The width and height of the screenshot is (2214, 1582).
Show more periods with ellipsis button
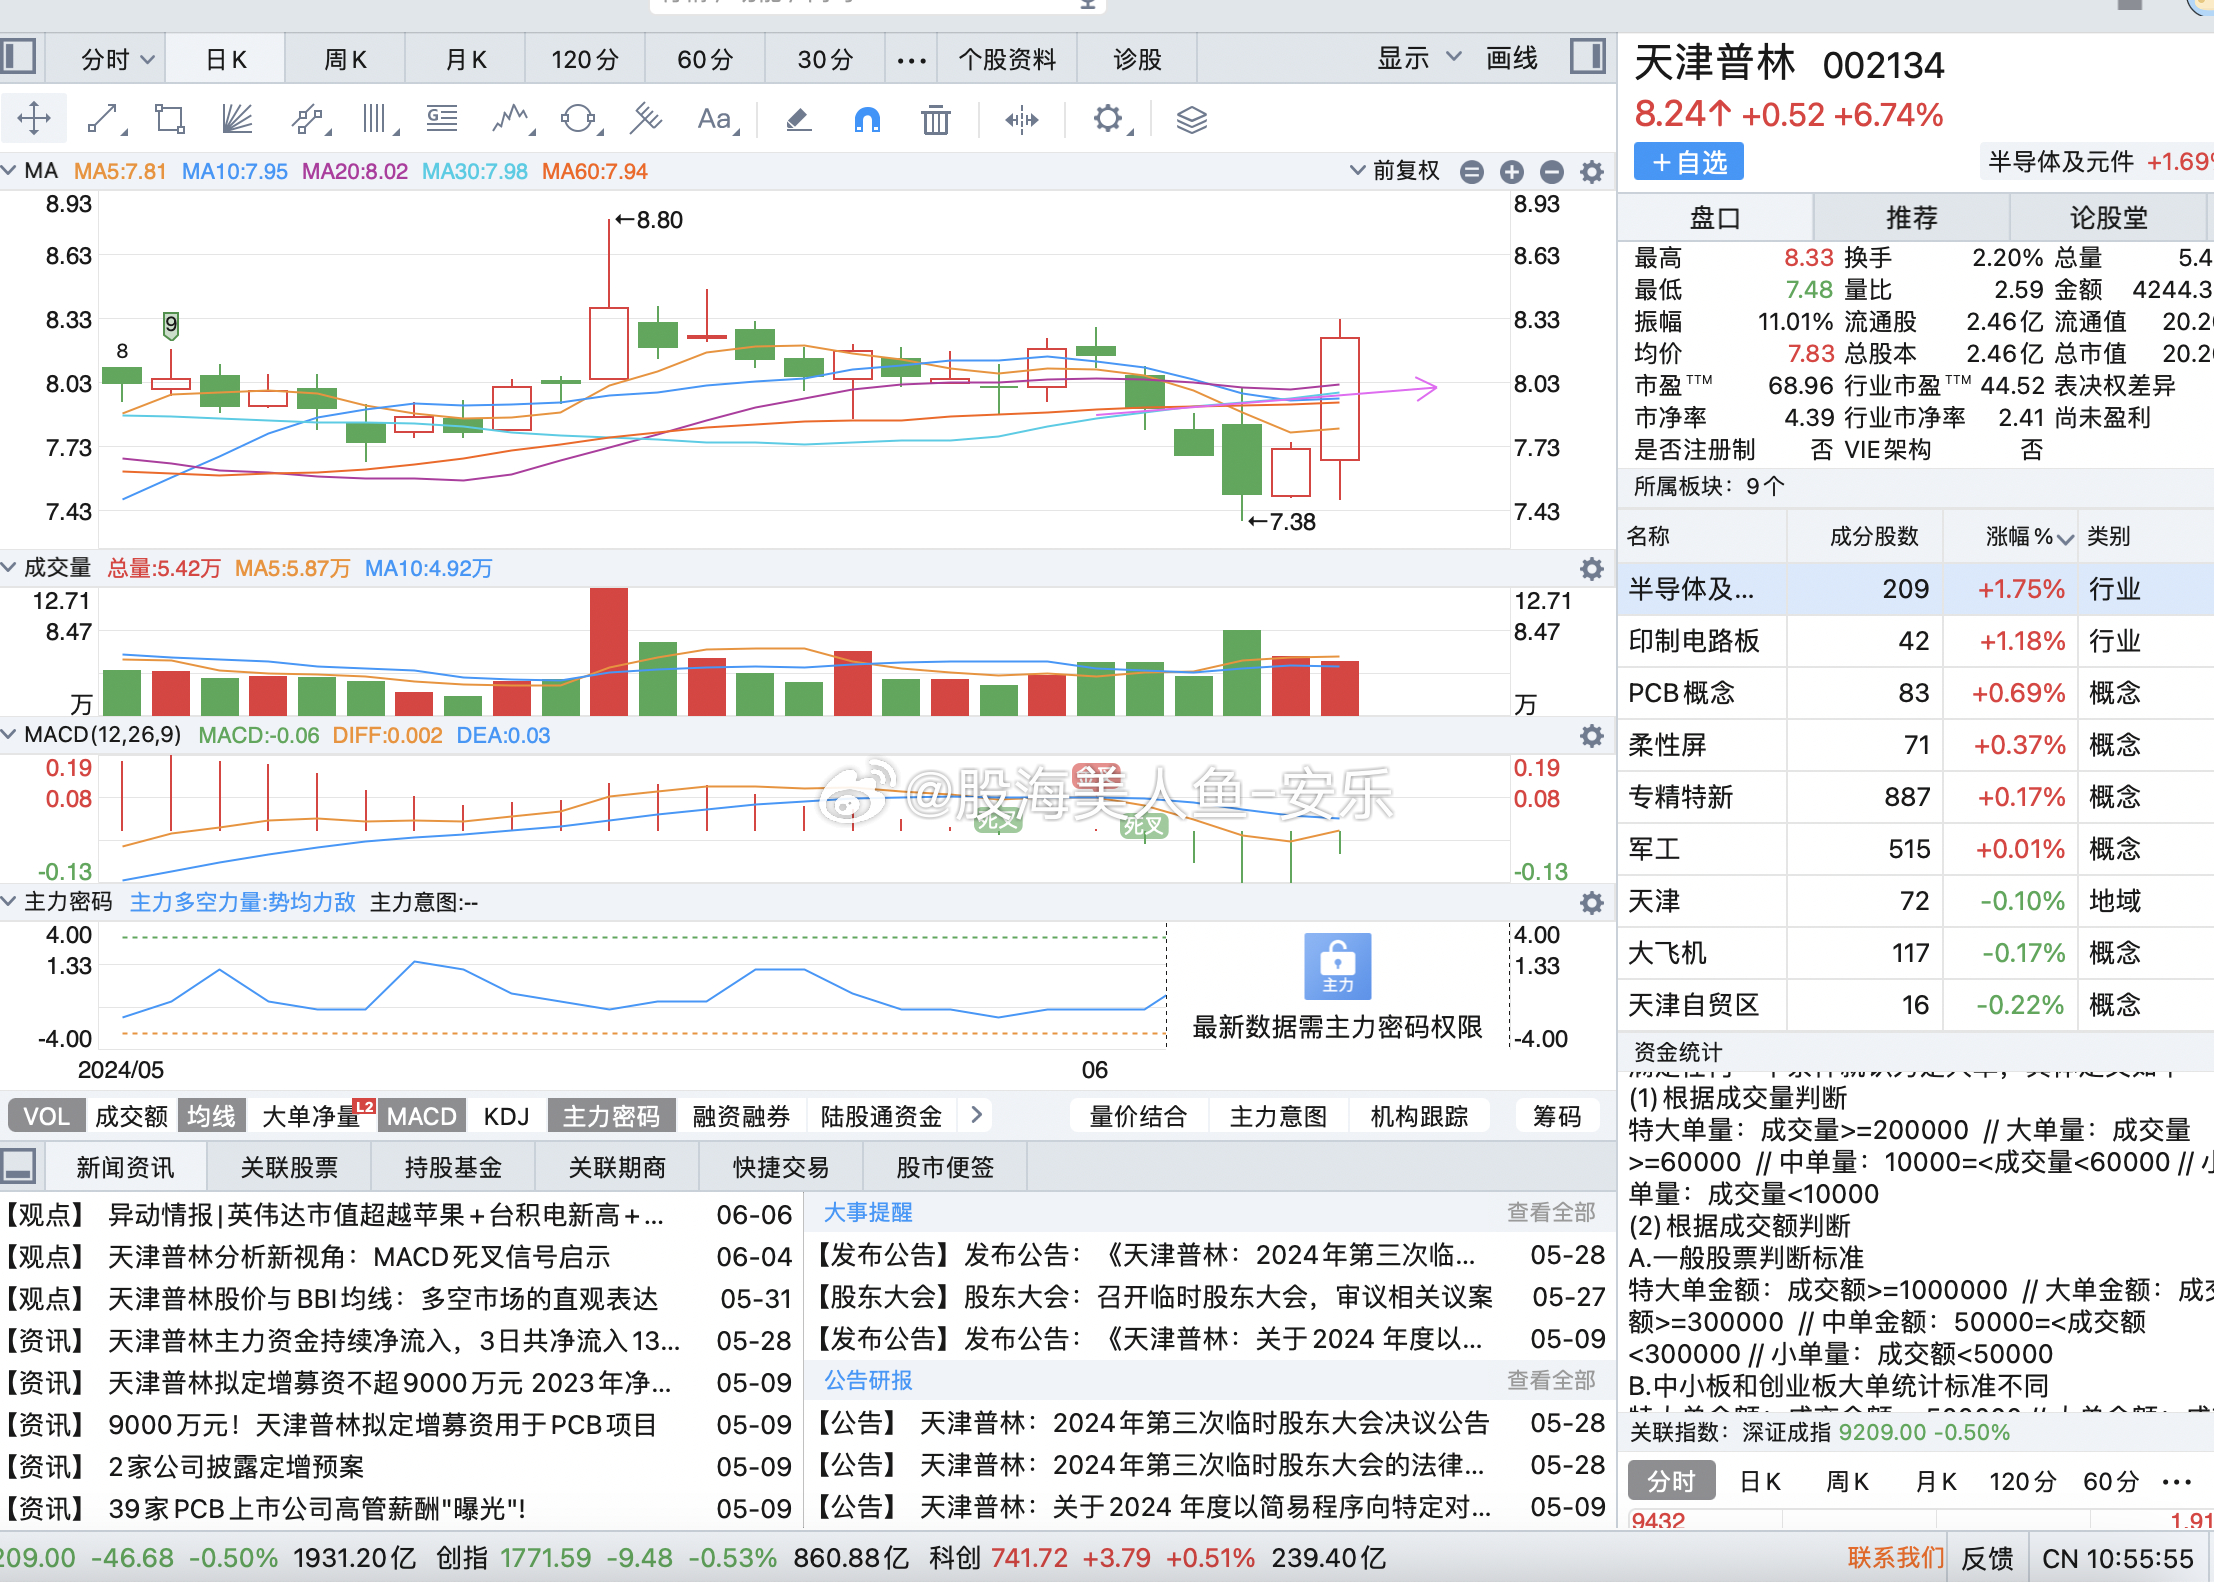pyautogui.click(x=911, y=60)
